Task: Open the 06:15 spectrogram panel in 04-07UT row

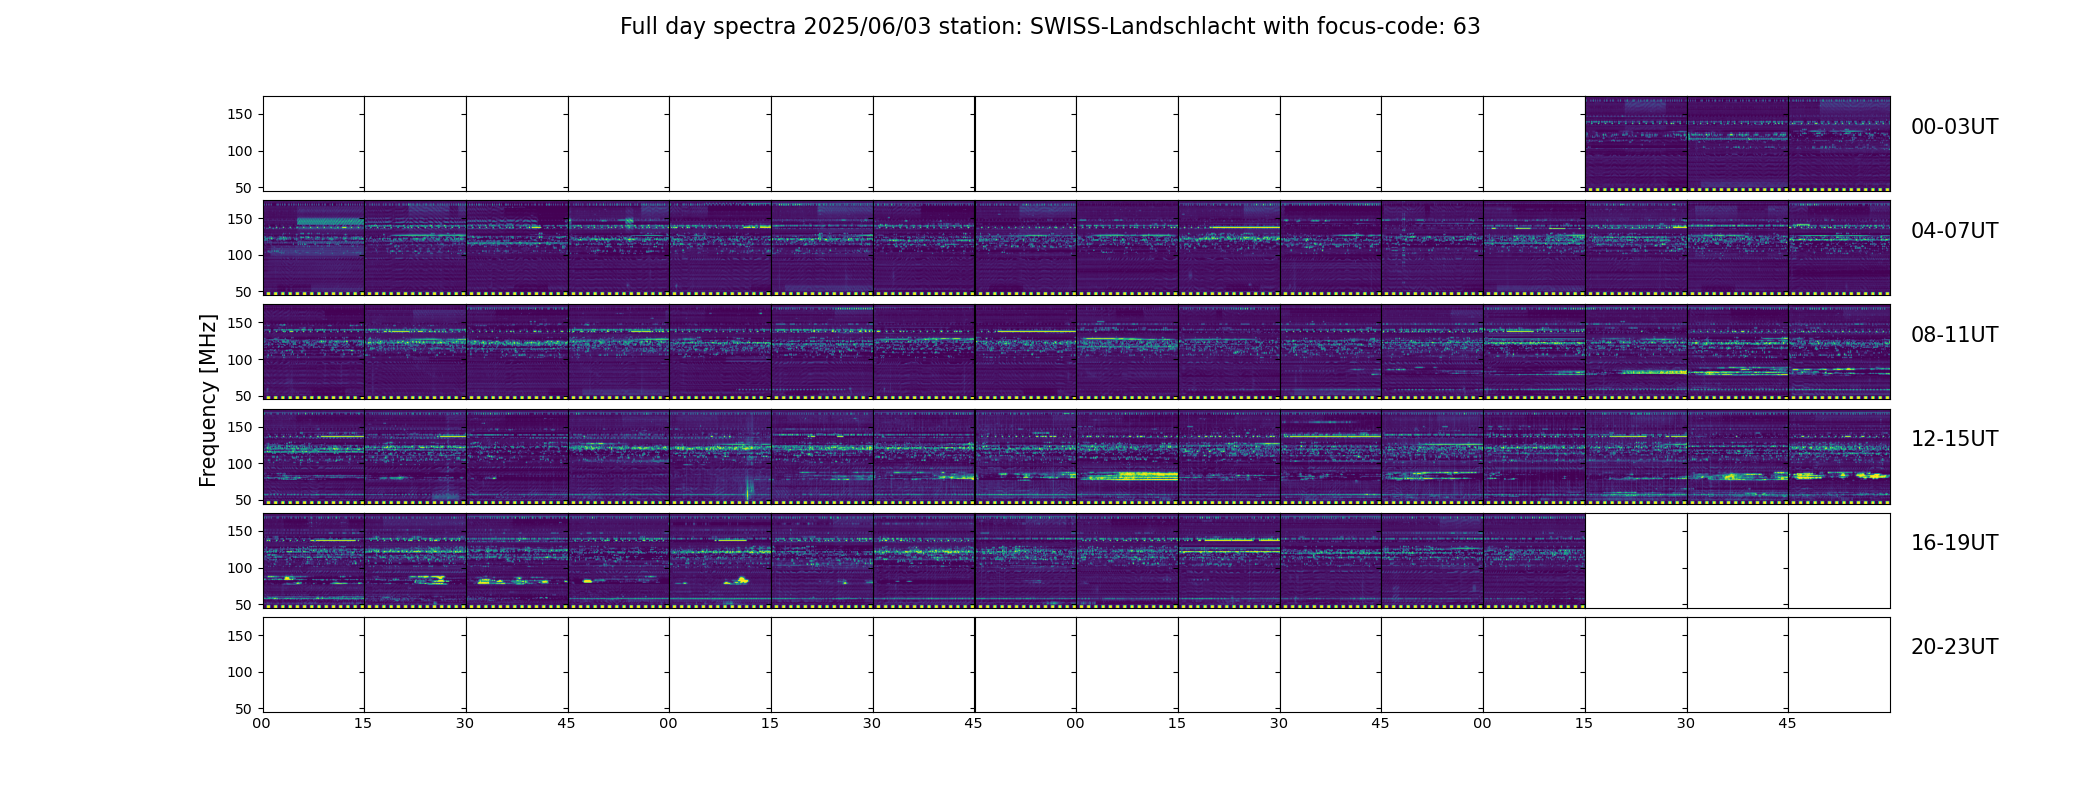Action: click(1229, 248)
